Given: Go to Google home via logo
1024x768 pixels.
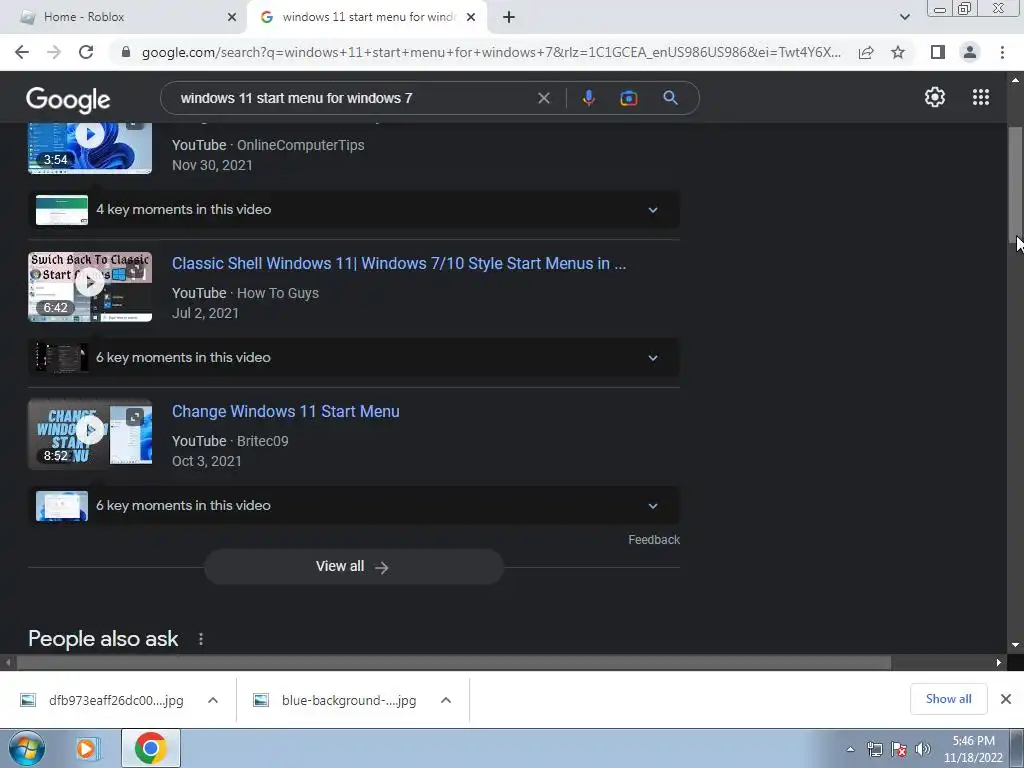Looking at the screenshot, I should coord(68,99).
